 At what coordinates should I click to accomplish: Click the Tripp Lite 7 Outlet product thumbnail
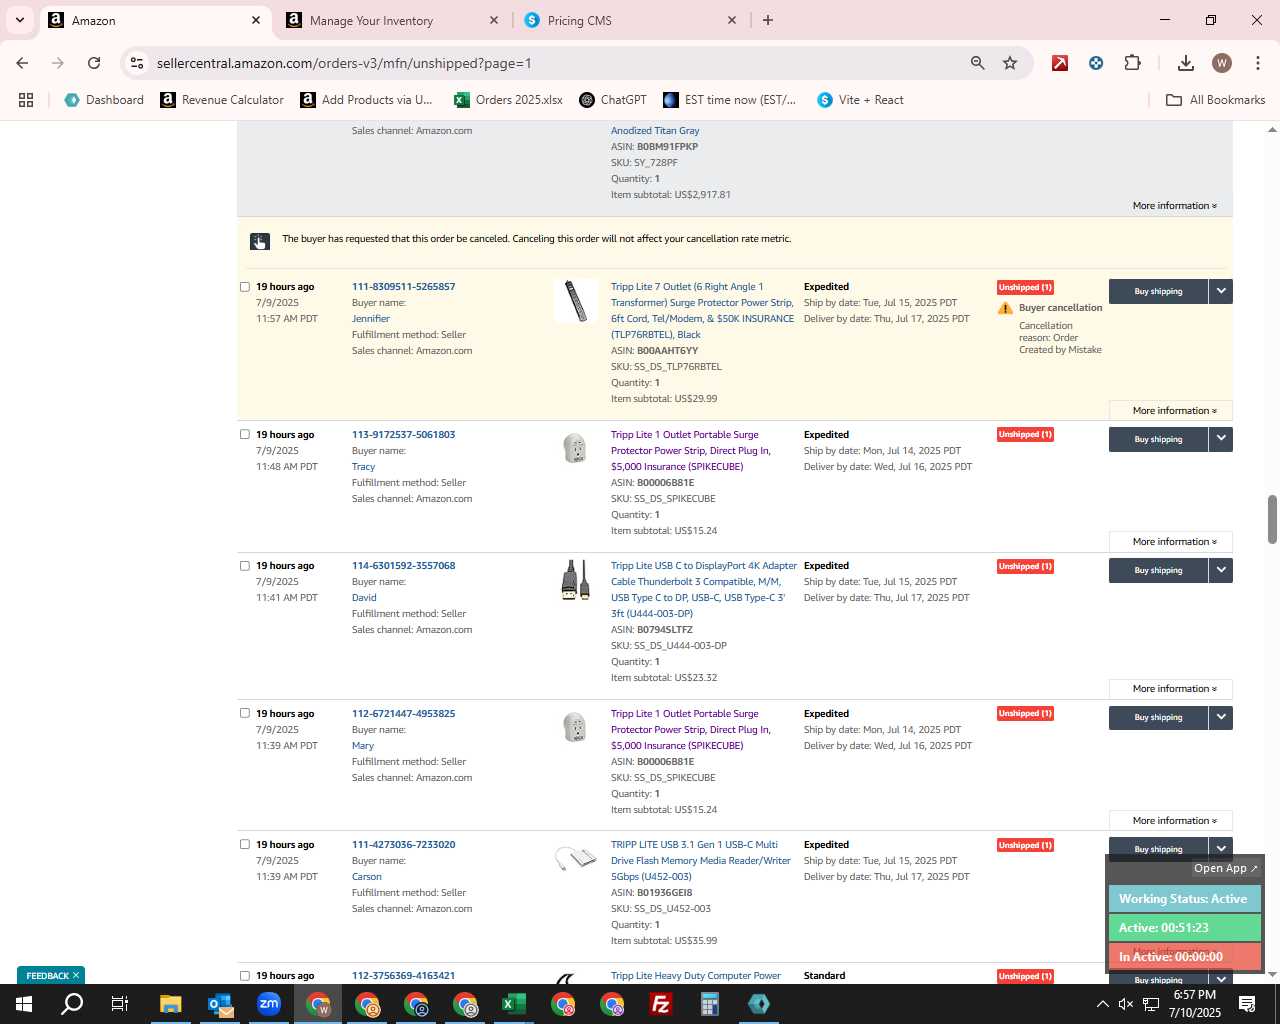click(576, 301)
